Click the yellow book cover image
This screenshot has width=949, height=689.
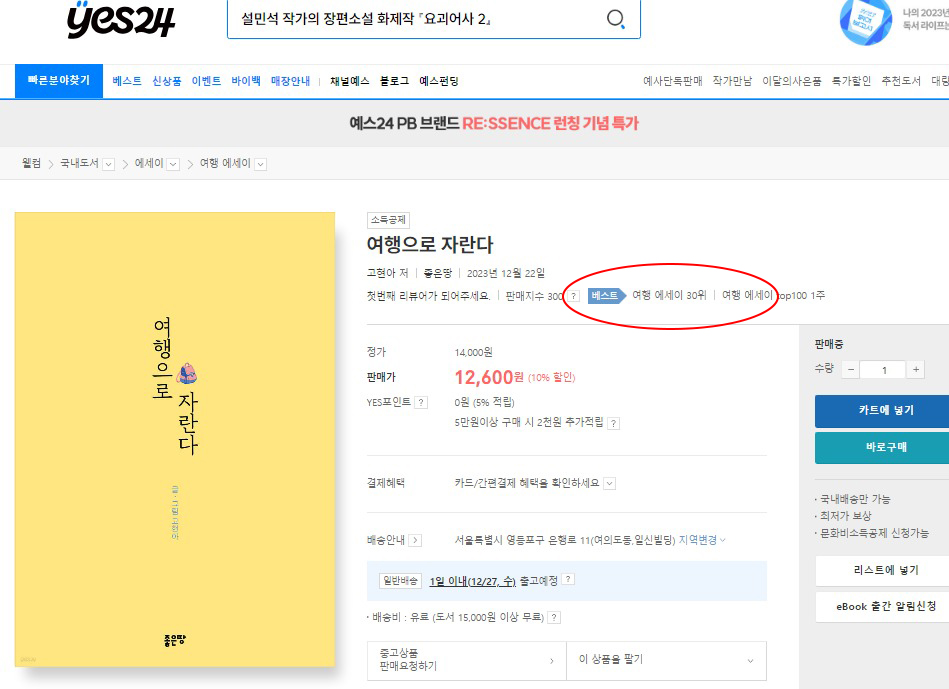175,440
